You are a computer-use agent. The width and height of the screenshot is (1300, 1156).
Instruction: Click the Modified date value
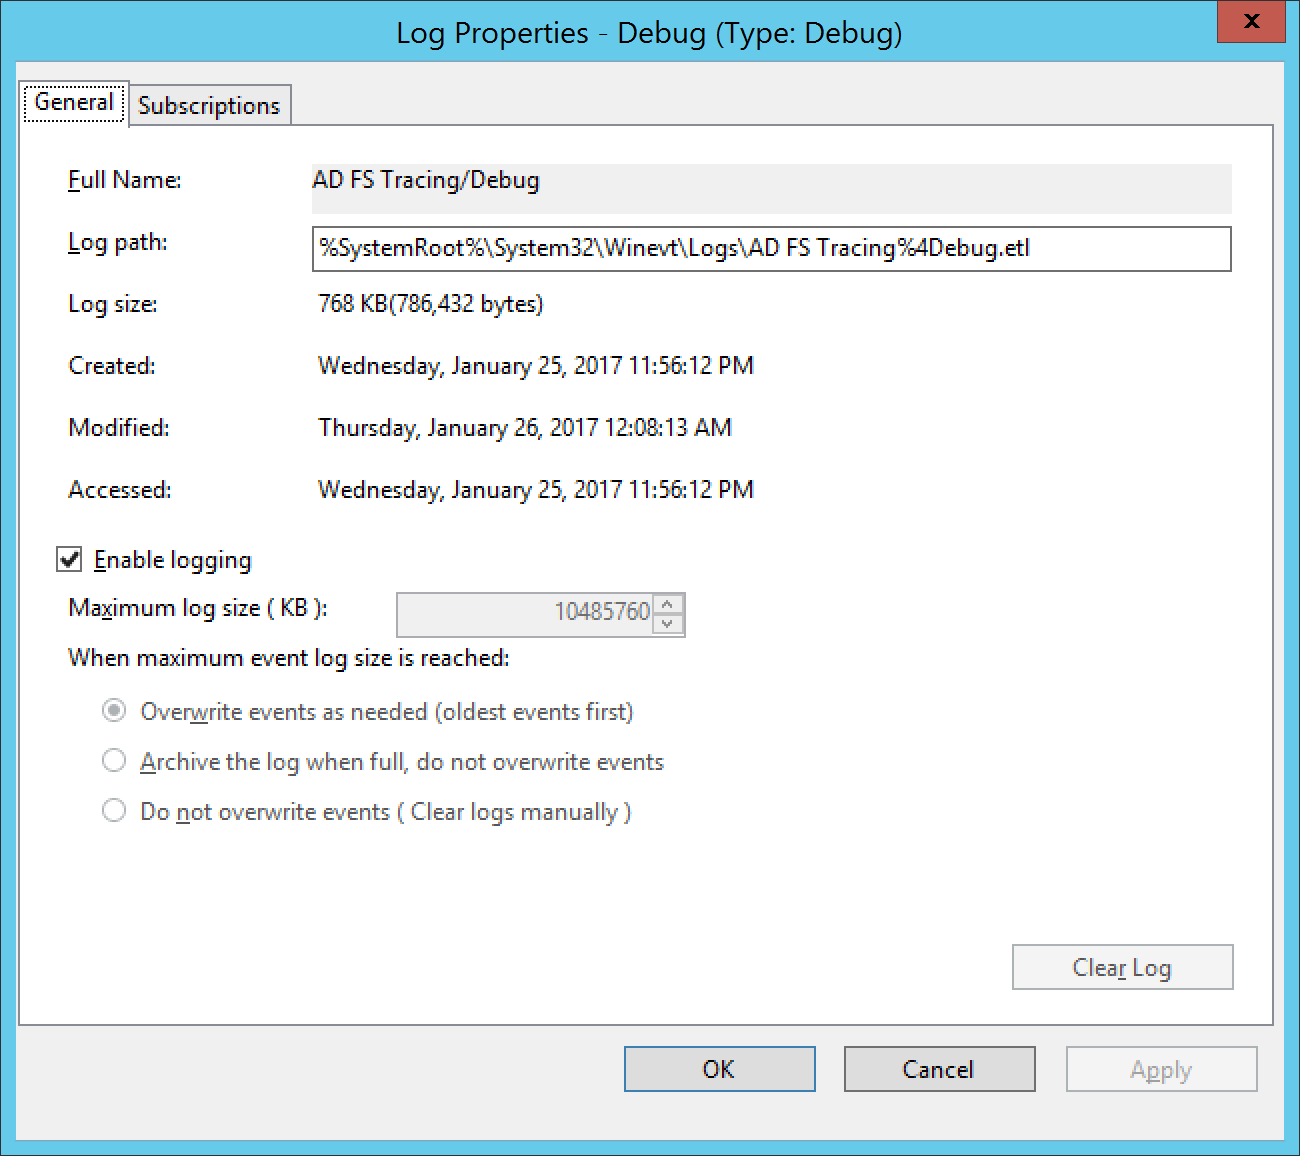(x=524, y=428)
